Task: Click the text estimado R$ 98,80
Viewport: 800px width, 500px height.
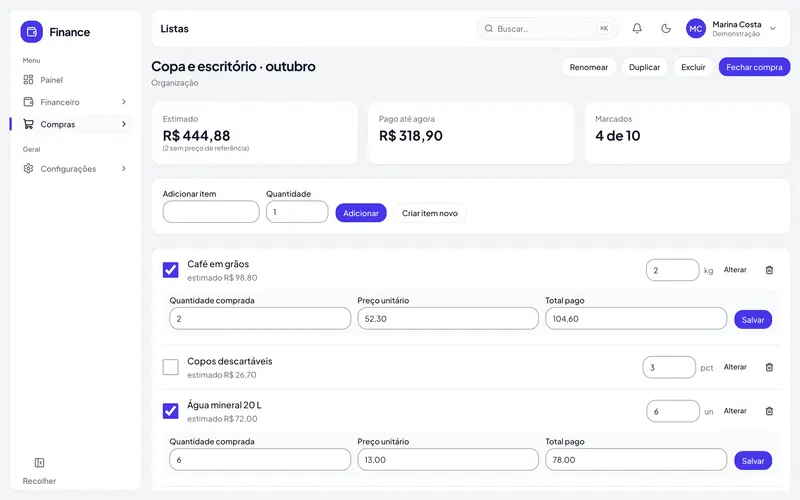Action: [x=222, y=278]
